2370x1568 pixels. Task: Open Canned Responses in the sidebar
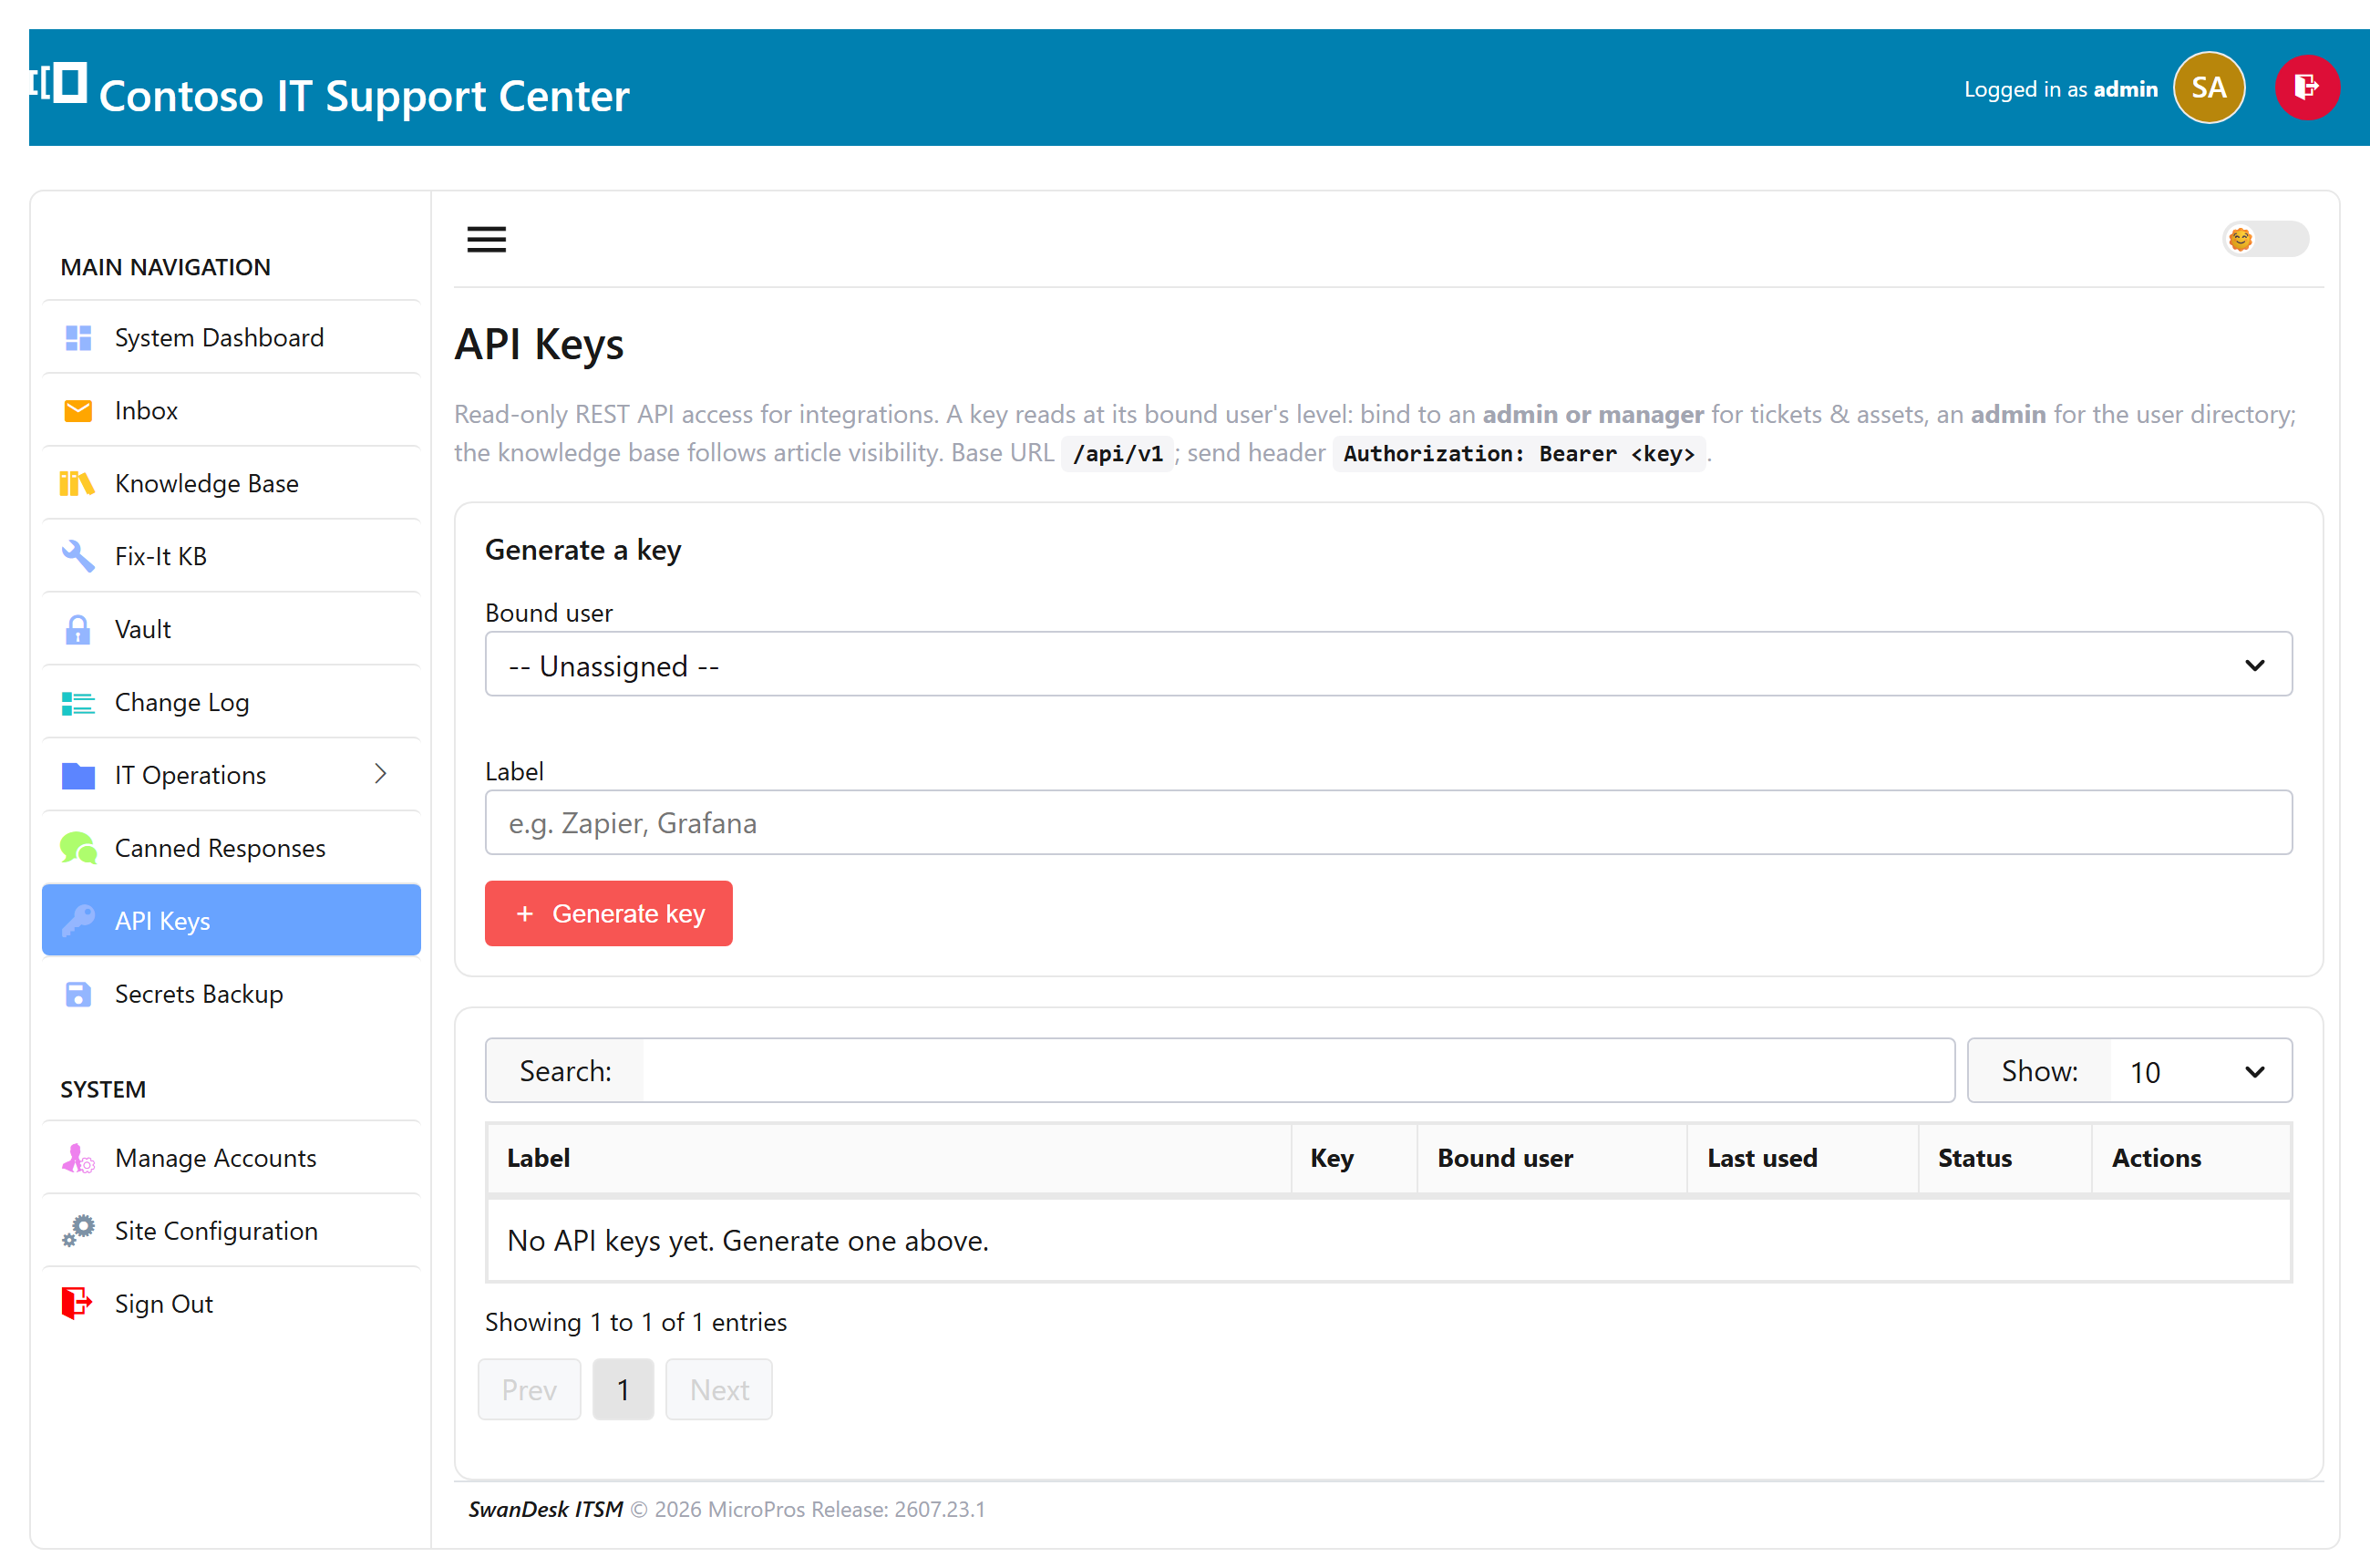(x=231, y=849)
